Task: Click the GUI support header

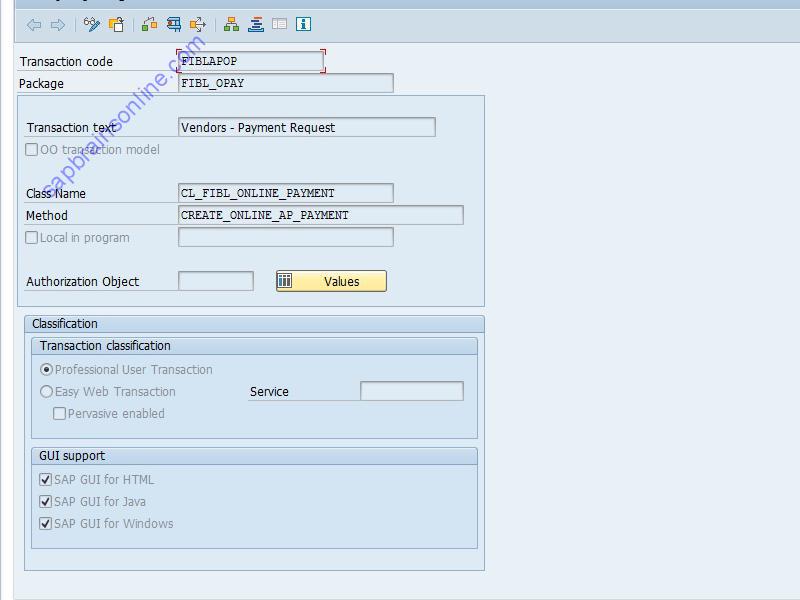Action: click(x=254, y=456)
